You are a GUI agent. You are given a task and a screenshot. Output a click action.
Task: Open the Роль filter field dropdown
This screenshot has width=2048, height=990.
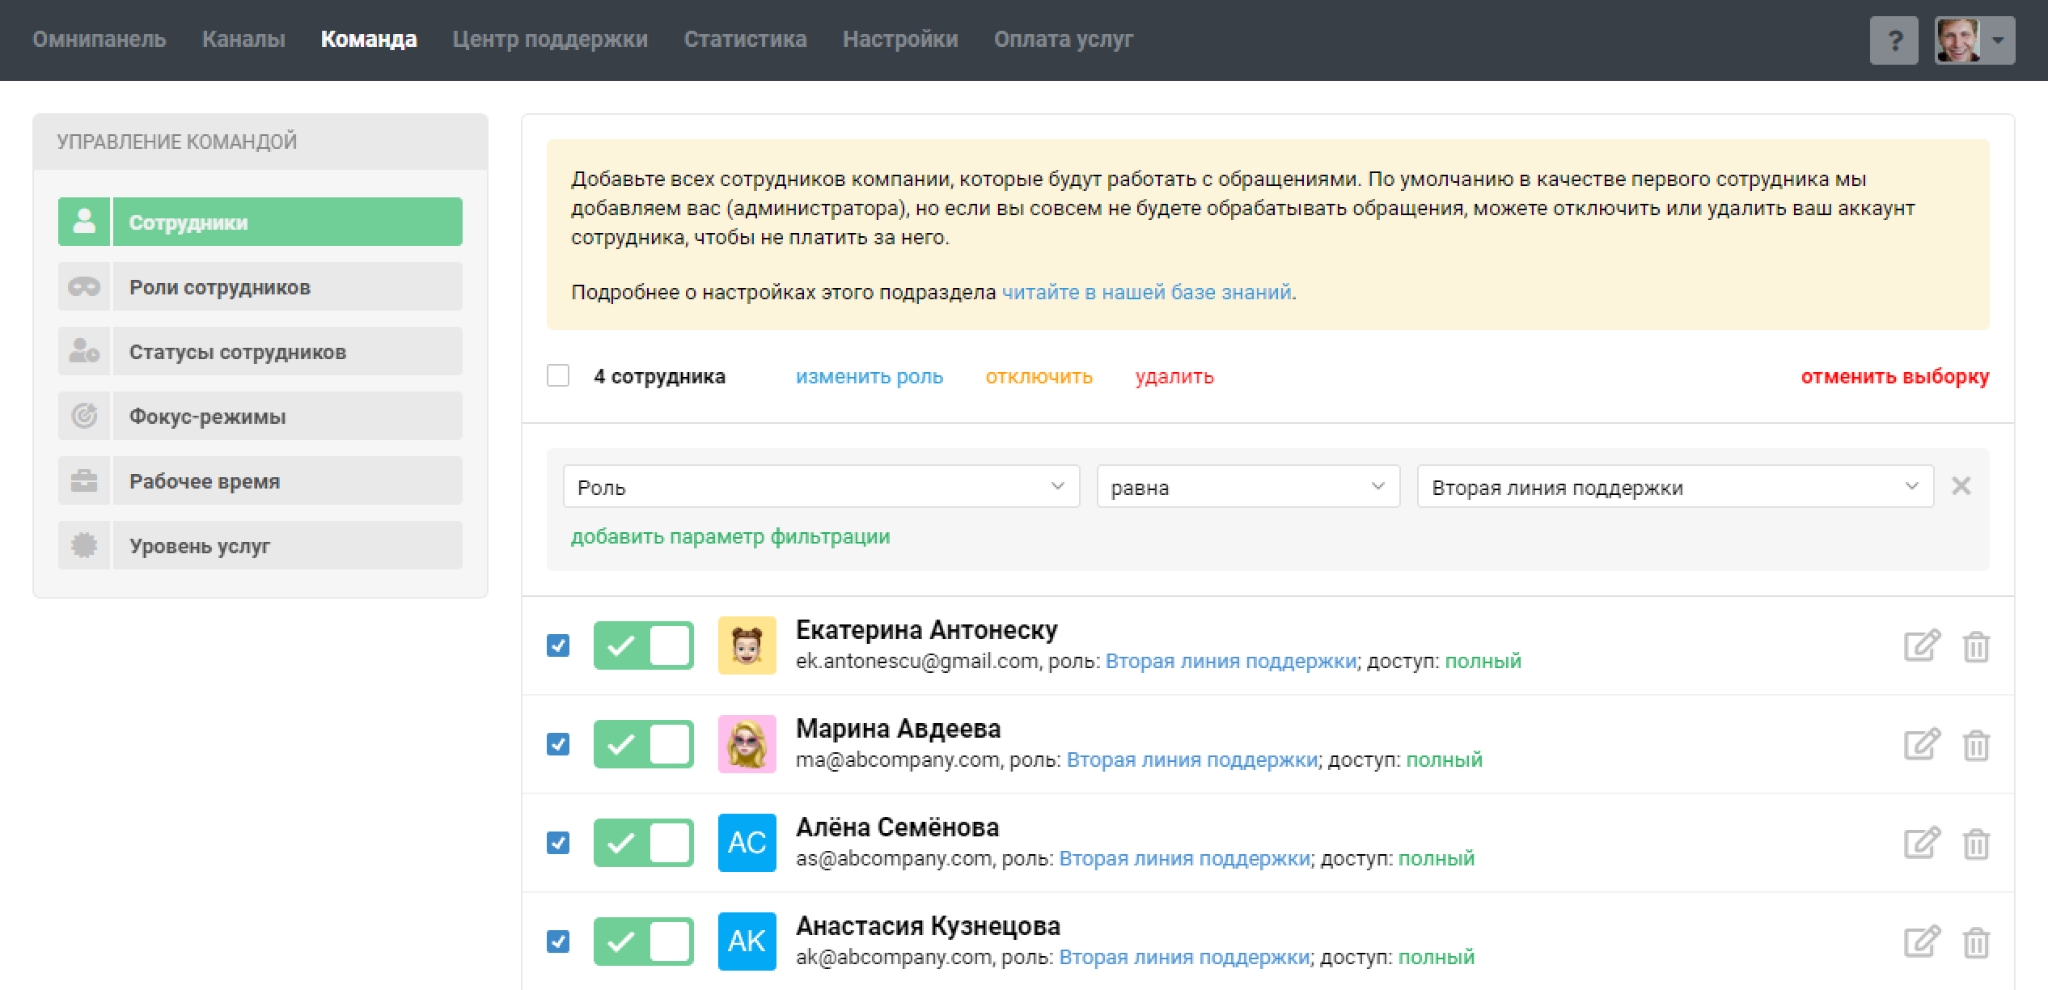820,487
